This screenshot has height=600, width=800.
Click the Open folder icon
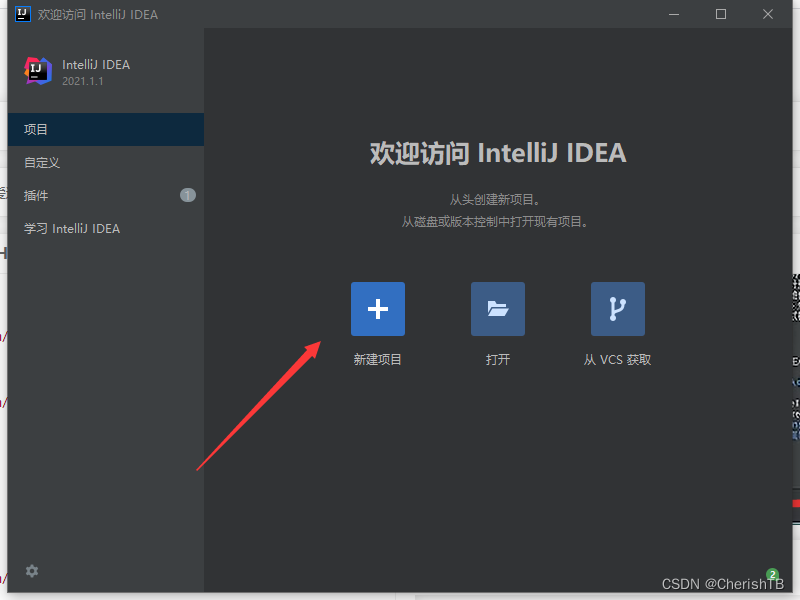(497, 309)
